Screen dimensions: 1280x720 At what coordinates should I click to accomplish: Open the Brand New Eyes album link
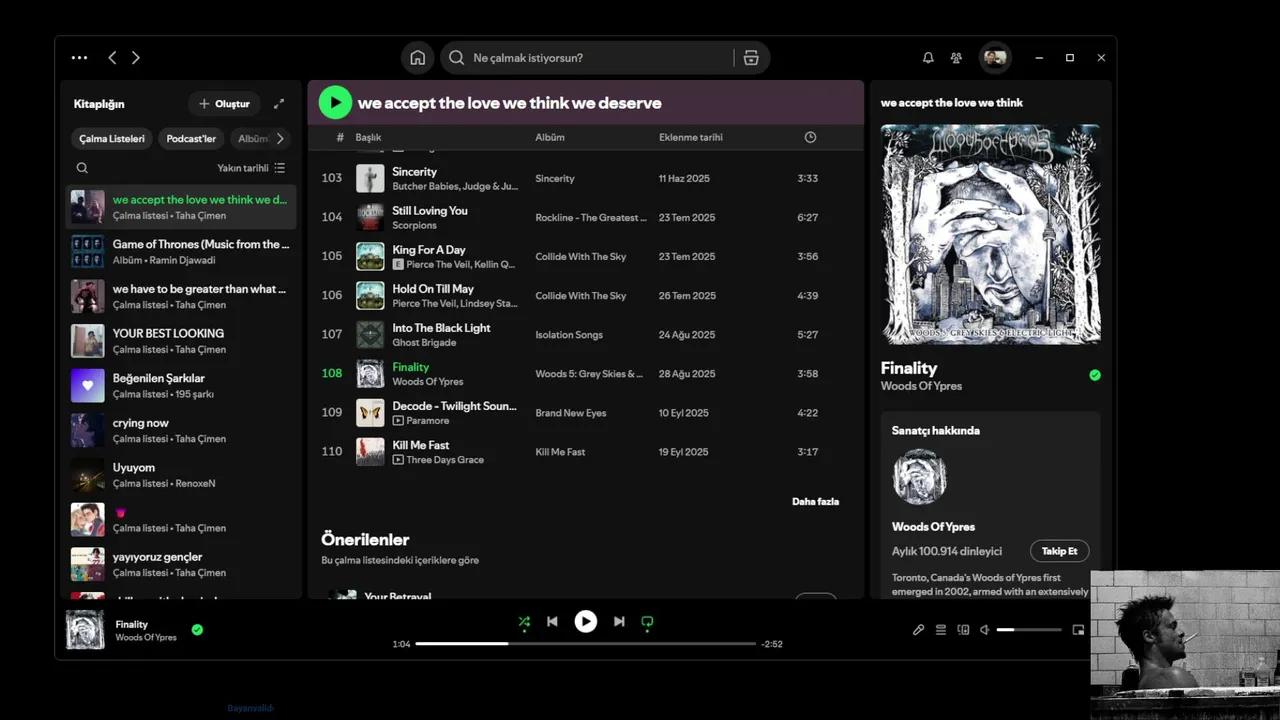coord(572,413)
